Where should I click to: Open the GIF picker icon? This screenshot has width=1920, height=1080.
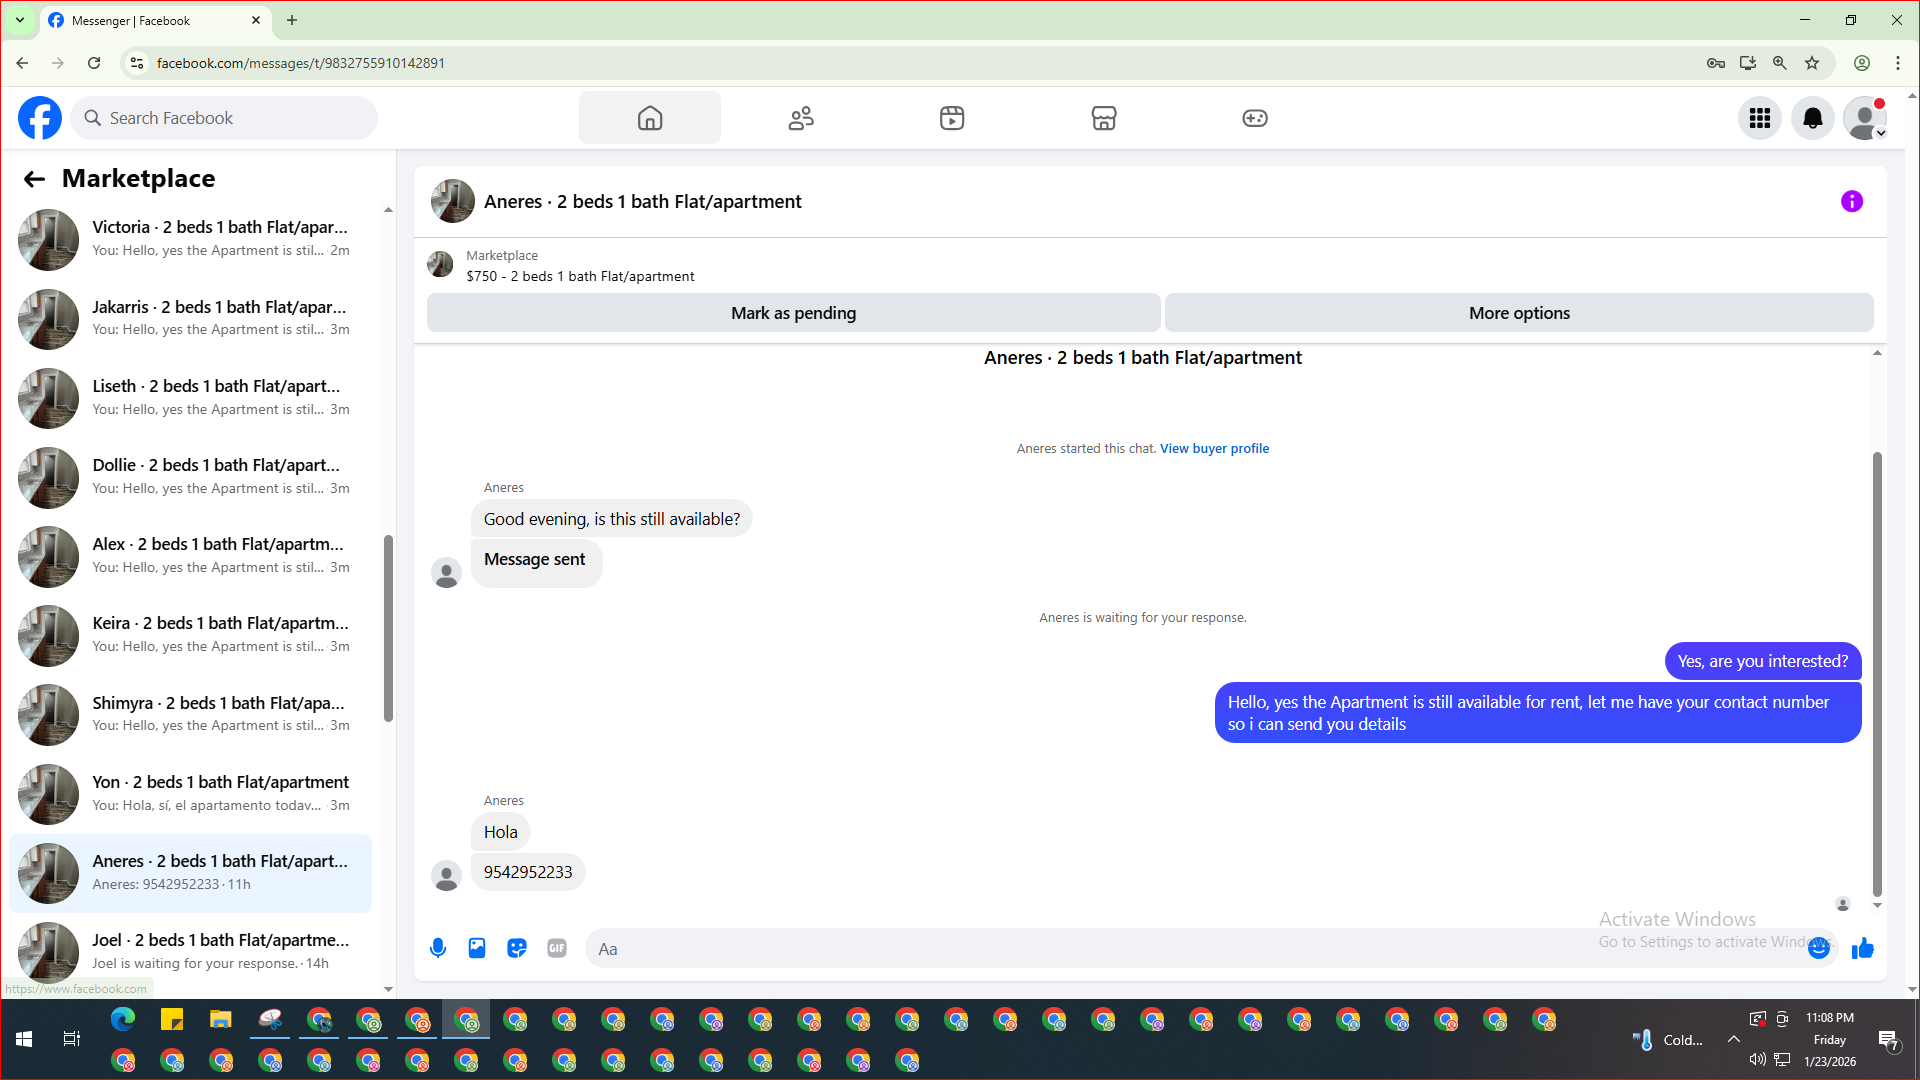(x=557, y=948)
